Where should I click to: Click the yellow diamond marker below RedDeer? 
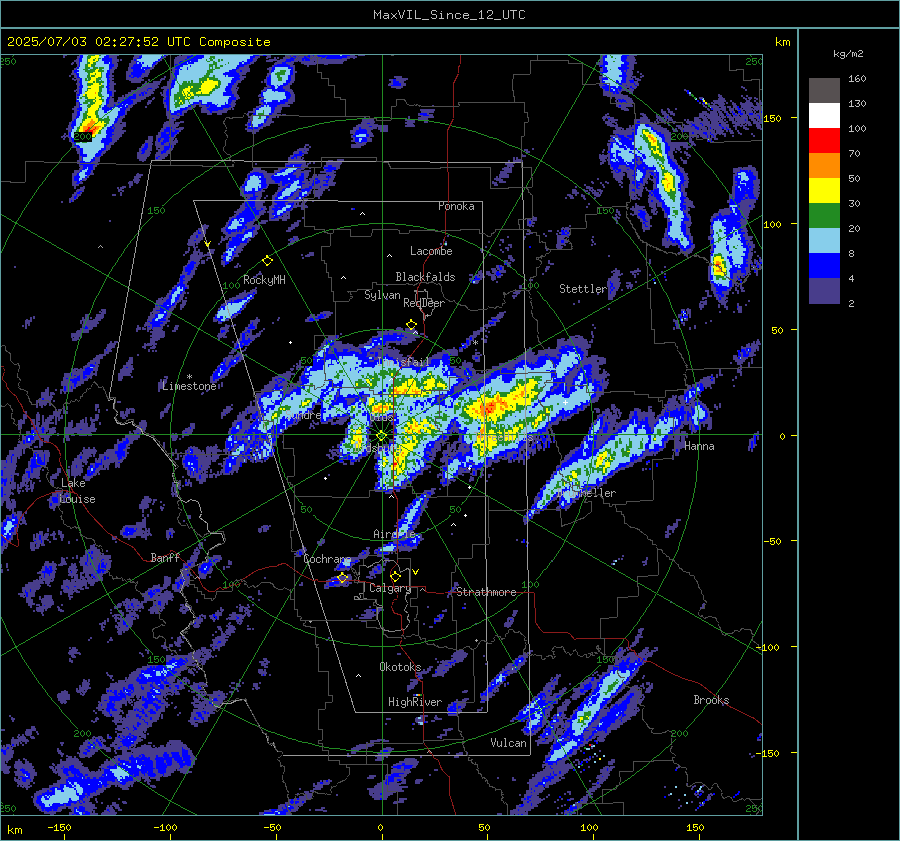coord(412,325)
